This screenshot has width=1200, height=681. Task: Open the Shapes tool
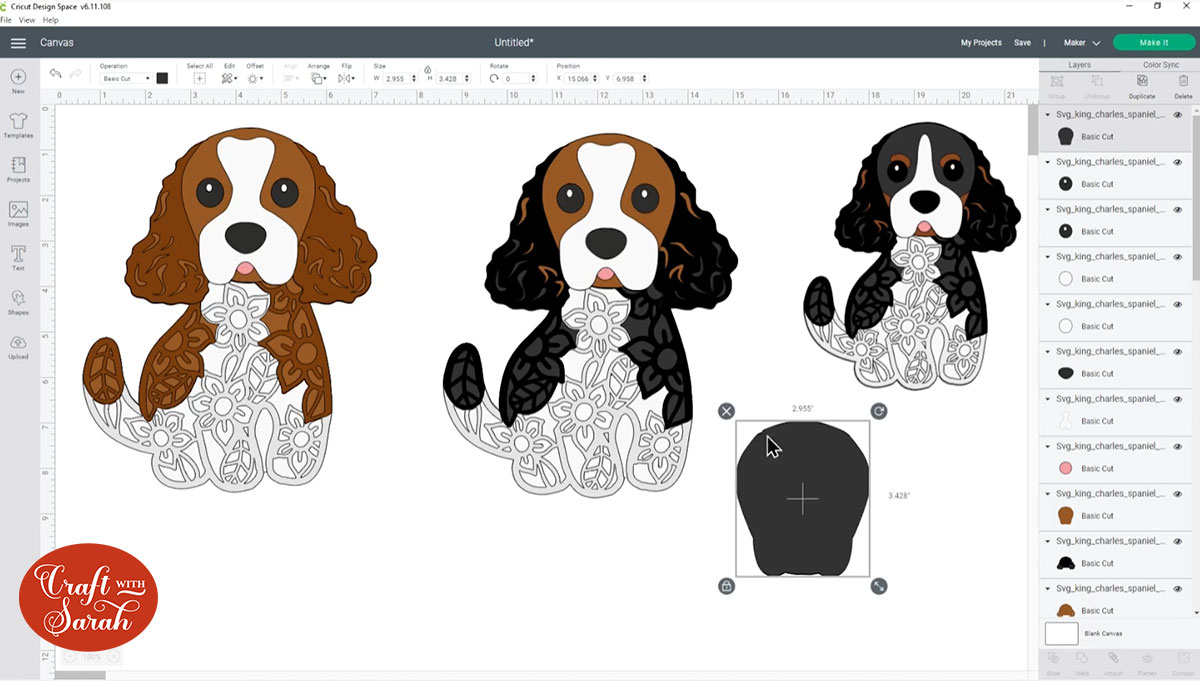point(18,301)
